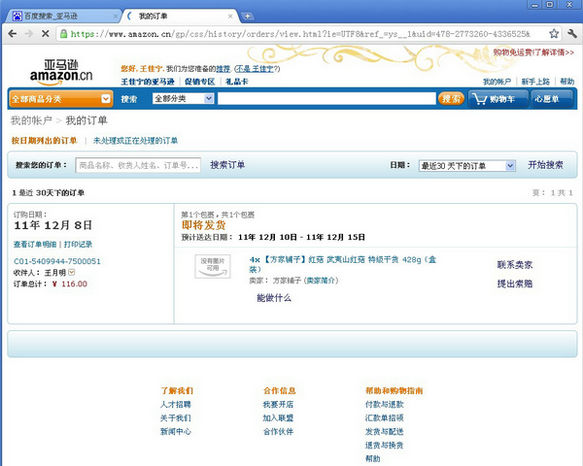Go back with the browser back arrow
The width and height of the screenshot is (583, 466).
(12, 33)
